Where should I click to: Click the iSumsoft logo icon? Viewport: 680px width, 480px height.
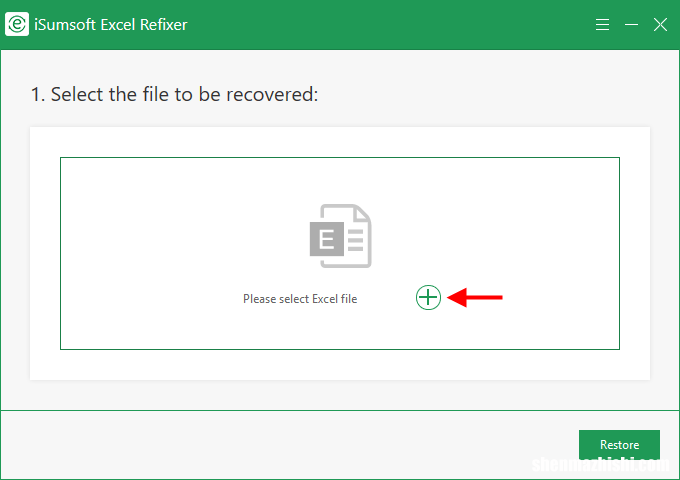17,24
